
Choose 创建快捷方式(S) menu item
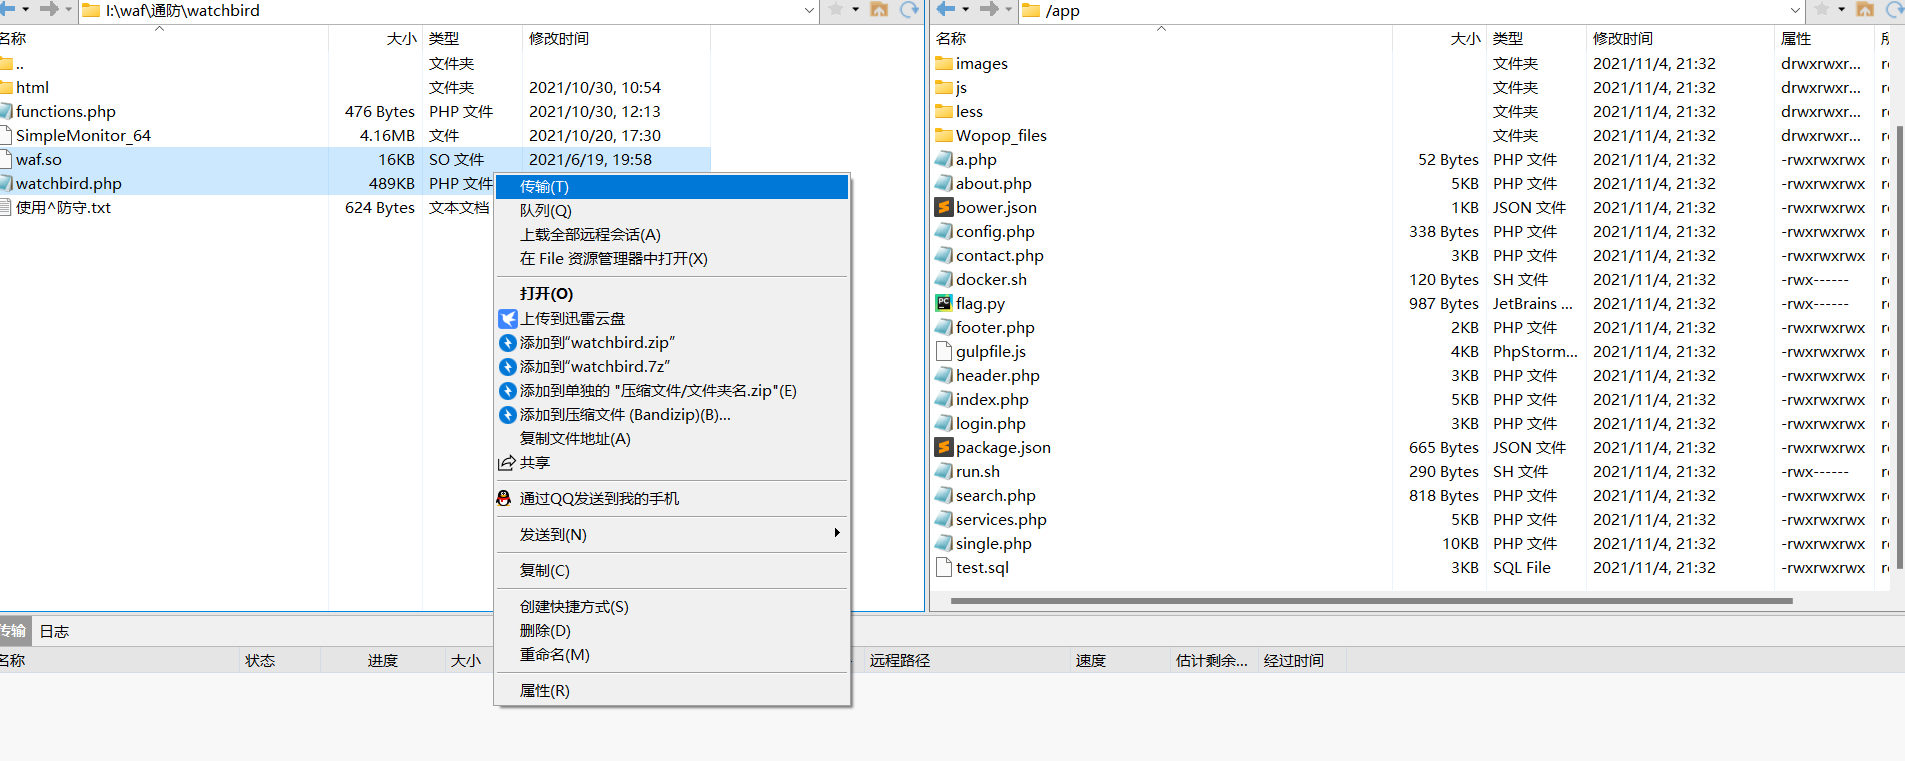(672, 607)
